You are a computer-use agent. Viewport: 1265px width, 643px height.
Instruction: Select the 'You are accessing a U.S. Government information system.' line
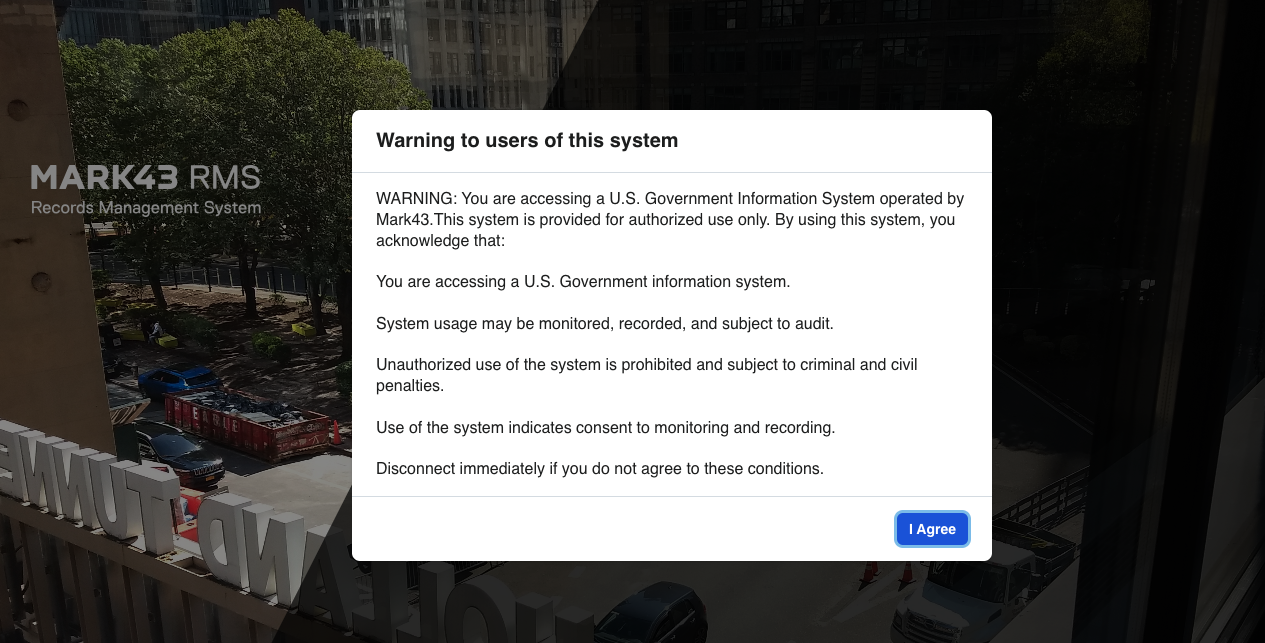[583, 282]
